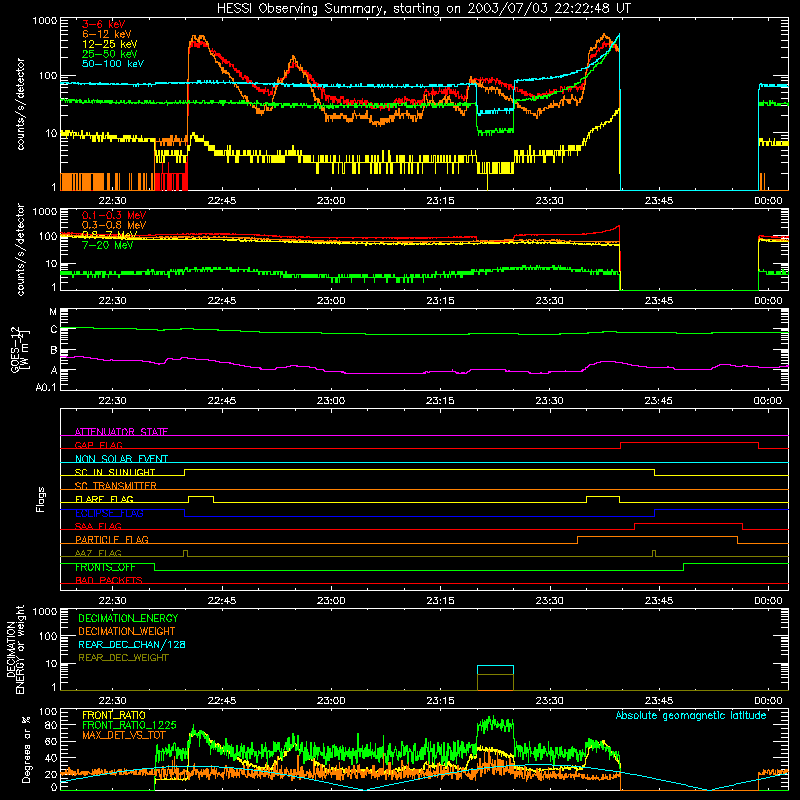Click the 23:30 tick label under GOES panel
This screenshot has width=800, height=800.
(549, 401)
